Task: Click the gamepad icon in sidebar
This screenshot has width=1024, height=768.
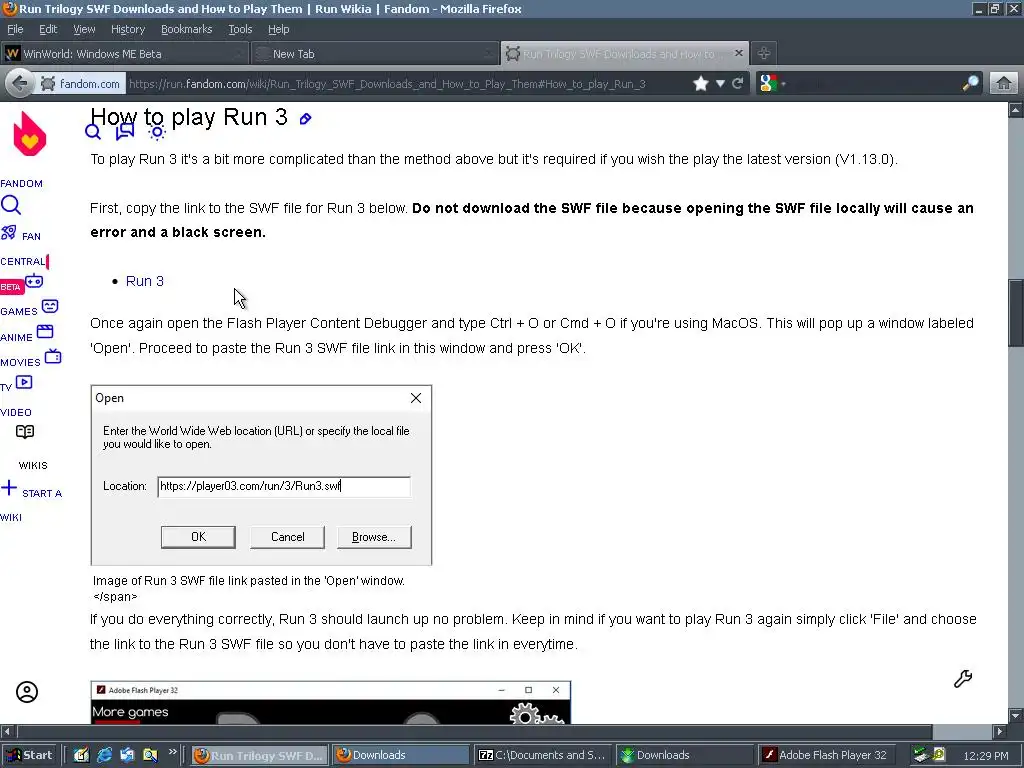Action: tap(34, 281)
